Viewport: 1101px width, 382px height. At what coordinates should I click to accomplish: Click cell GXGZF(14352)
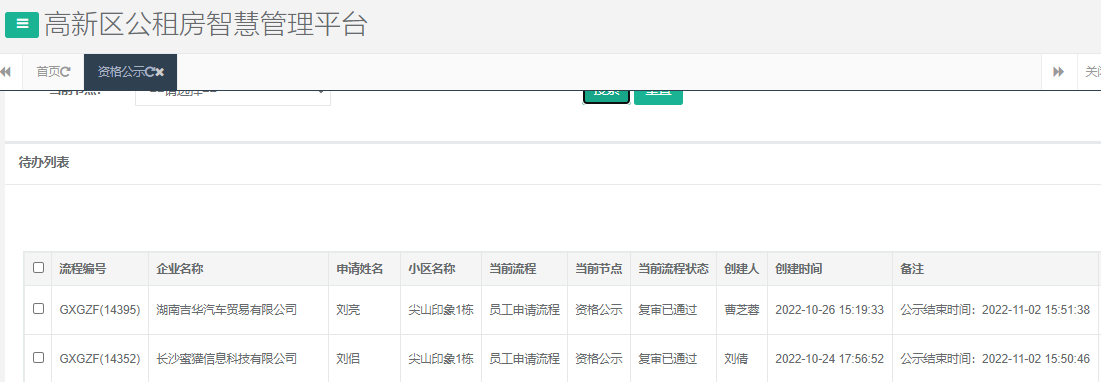click(x=100, y=359)
